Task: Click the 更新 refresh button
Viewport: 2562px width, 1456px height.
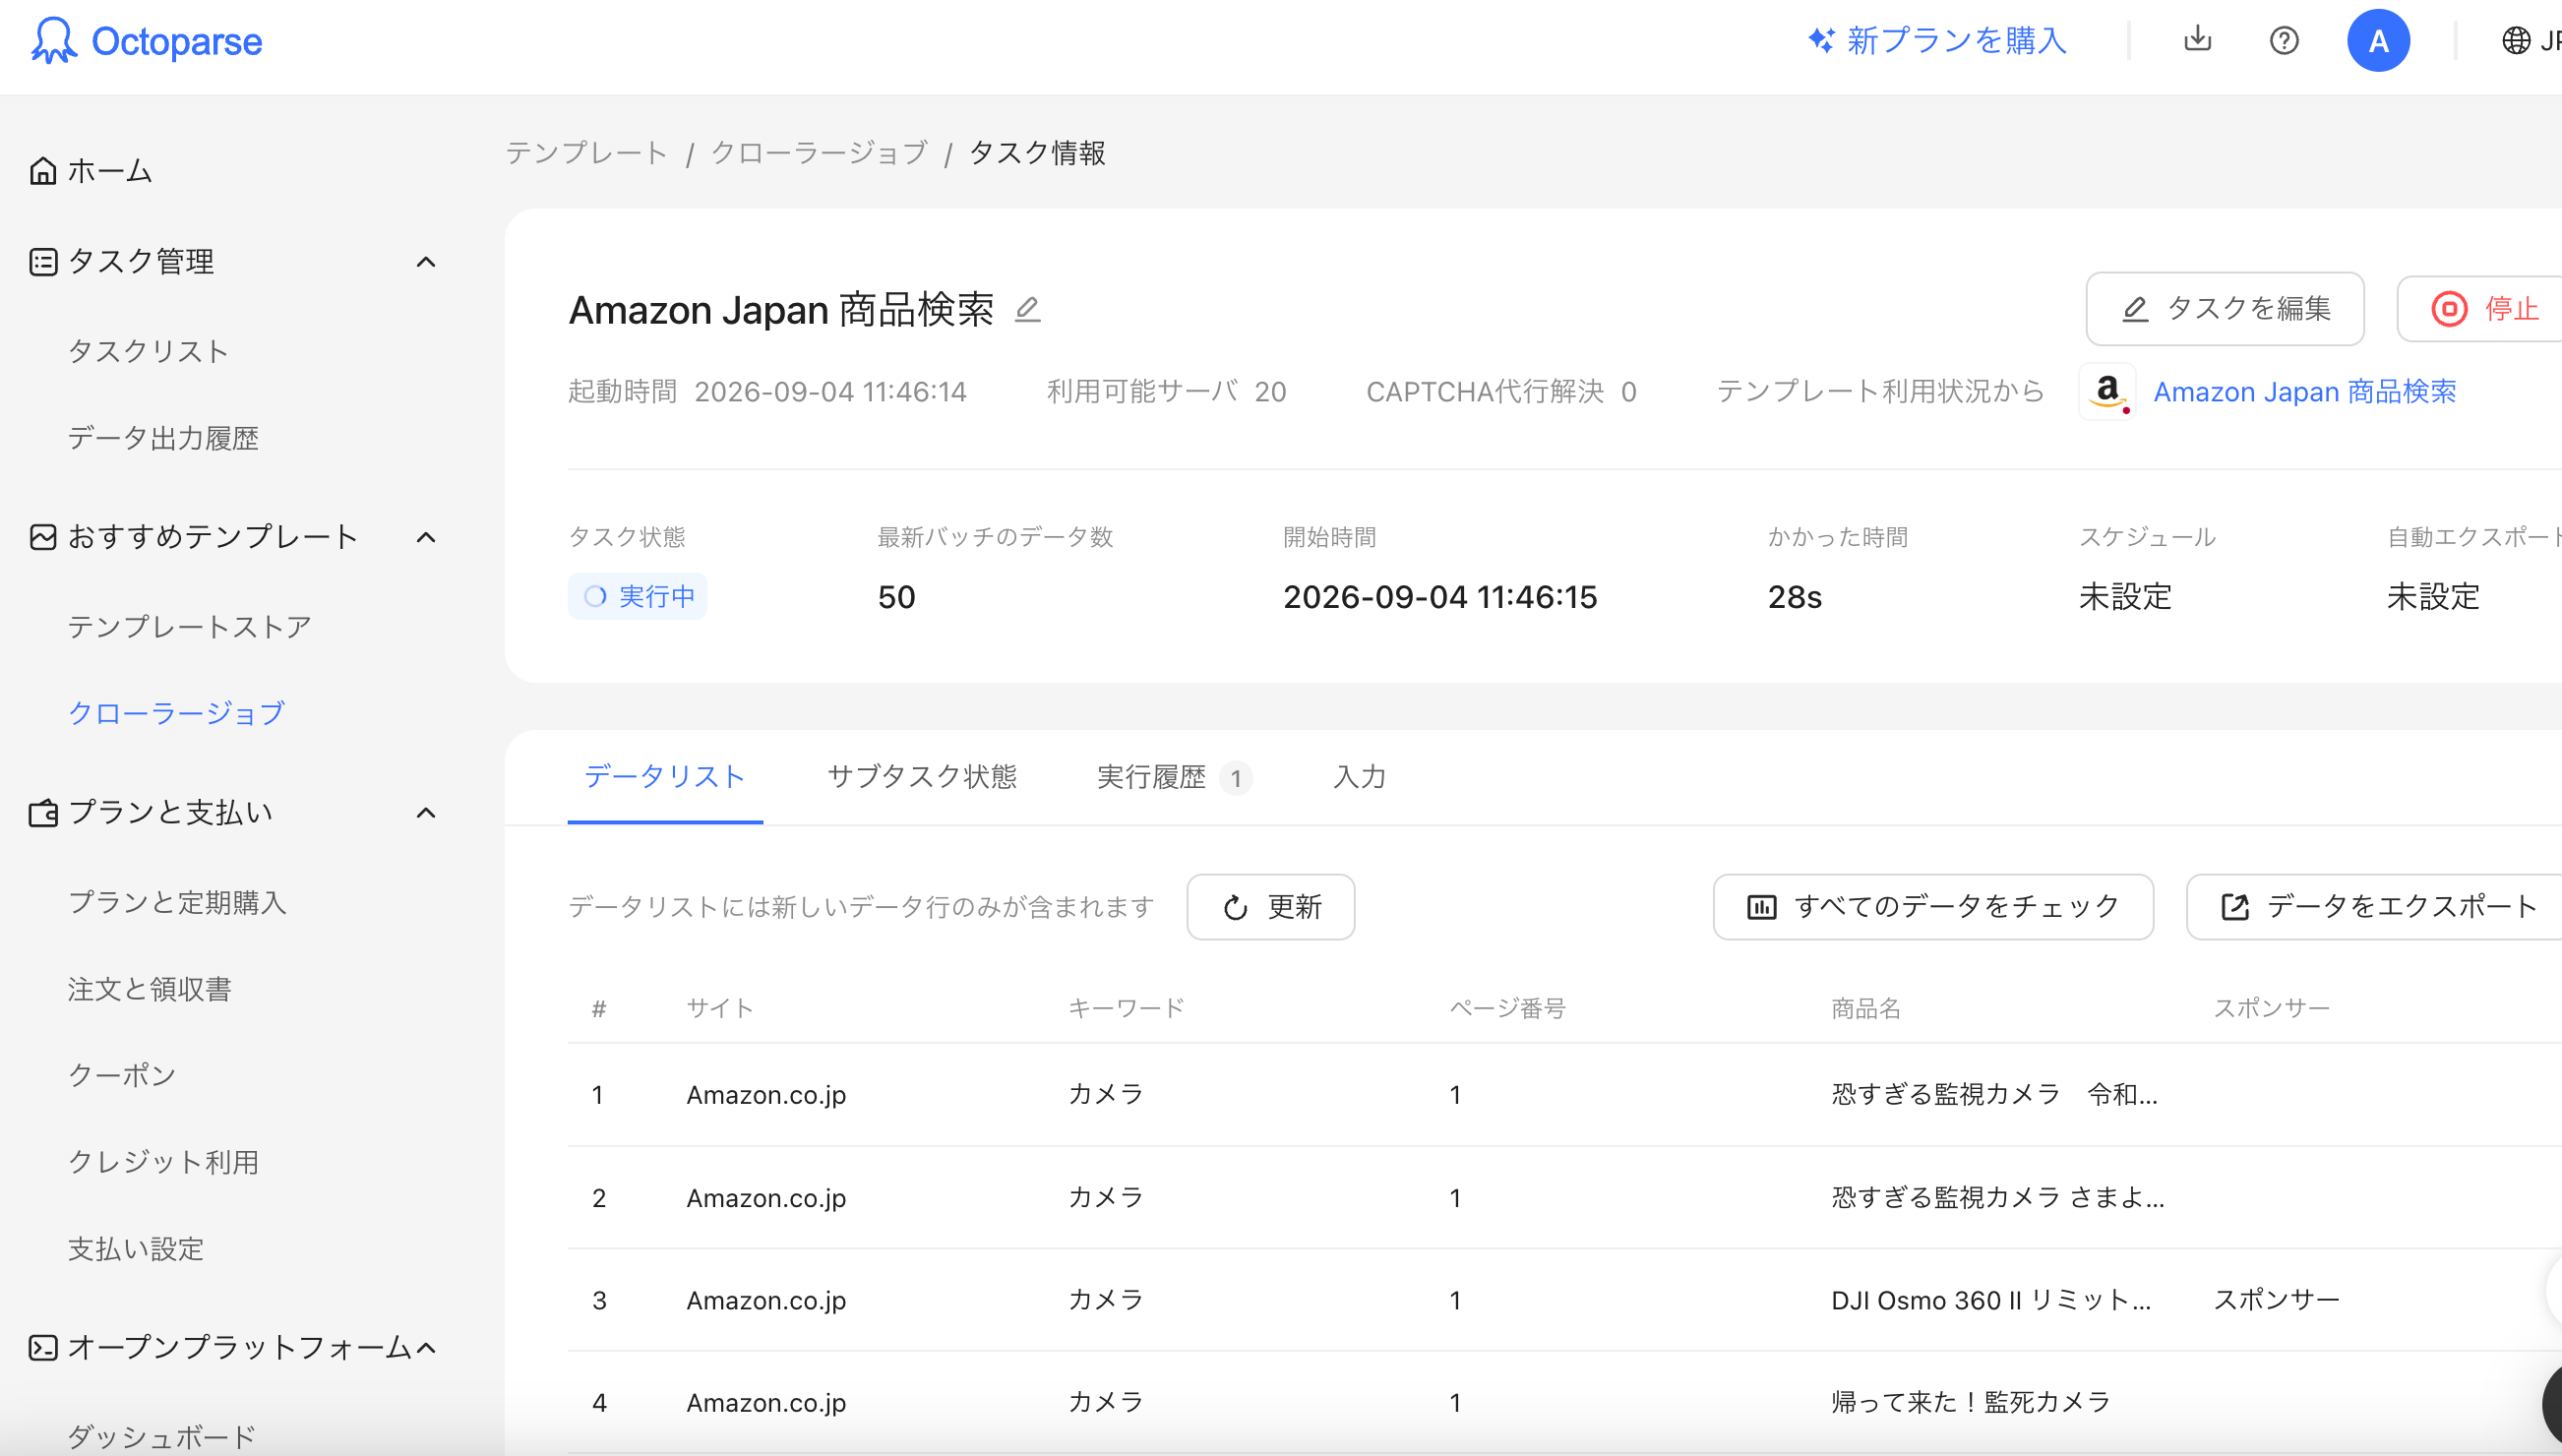Action: (1271, 907)
